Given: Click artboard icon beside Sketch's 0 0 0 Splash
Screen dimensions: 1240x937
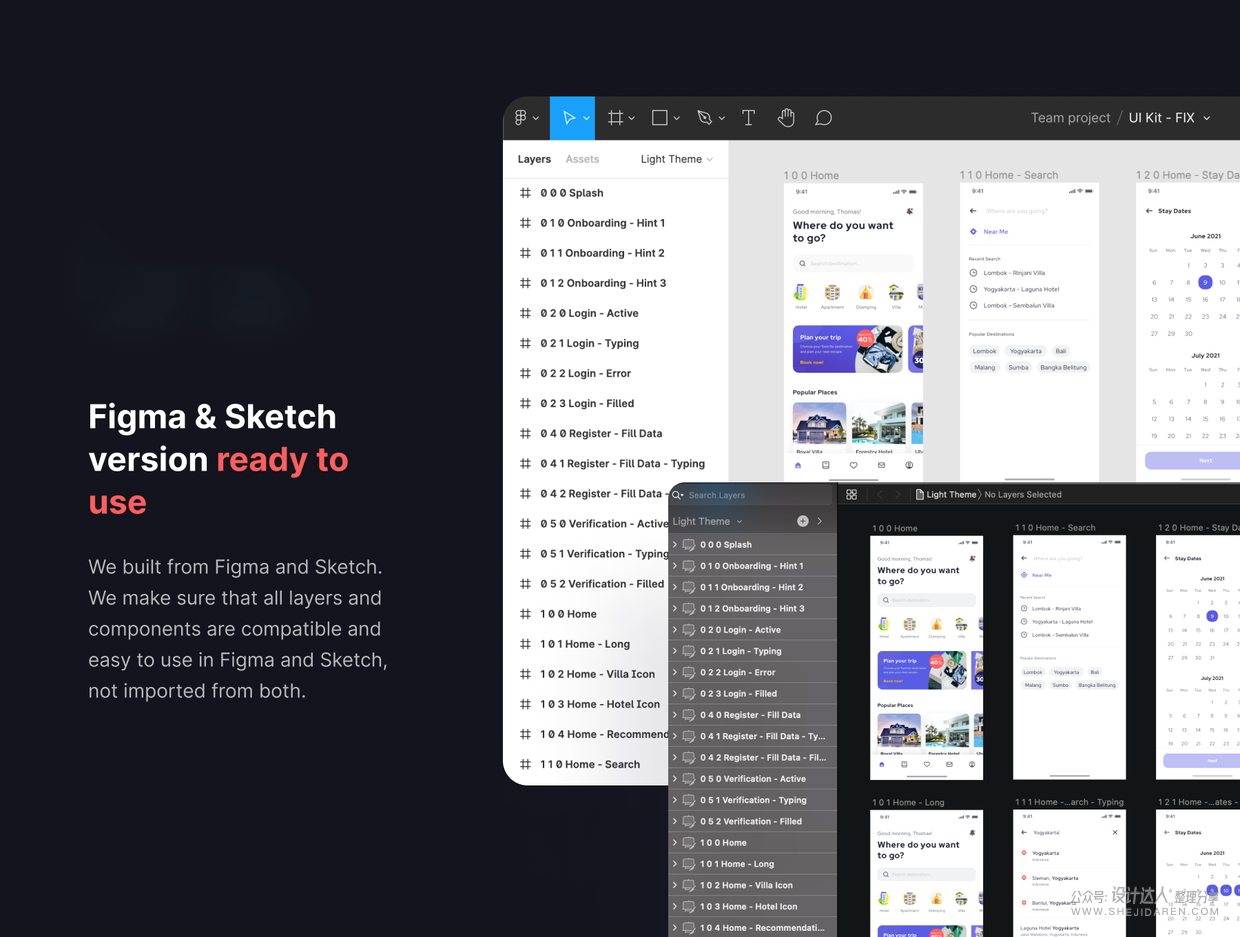Looking at the screenshot, I should [x=689, y=545].
